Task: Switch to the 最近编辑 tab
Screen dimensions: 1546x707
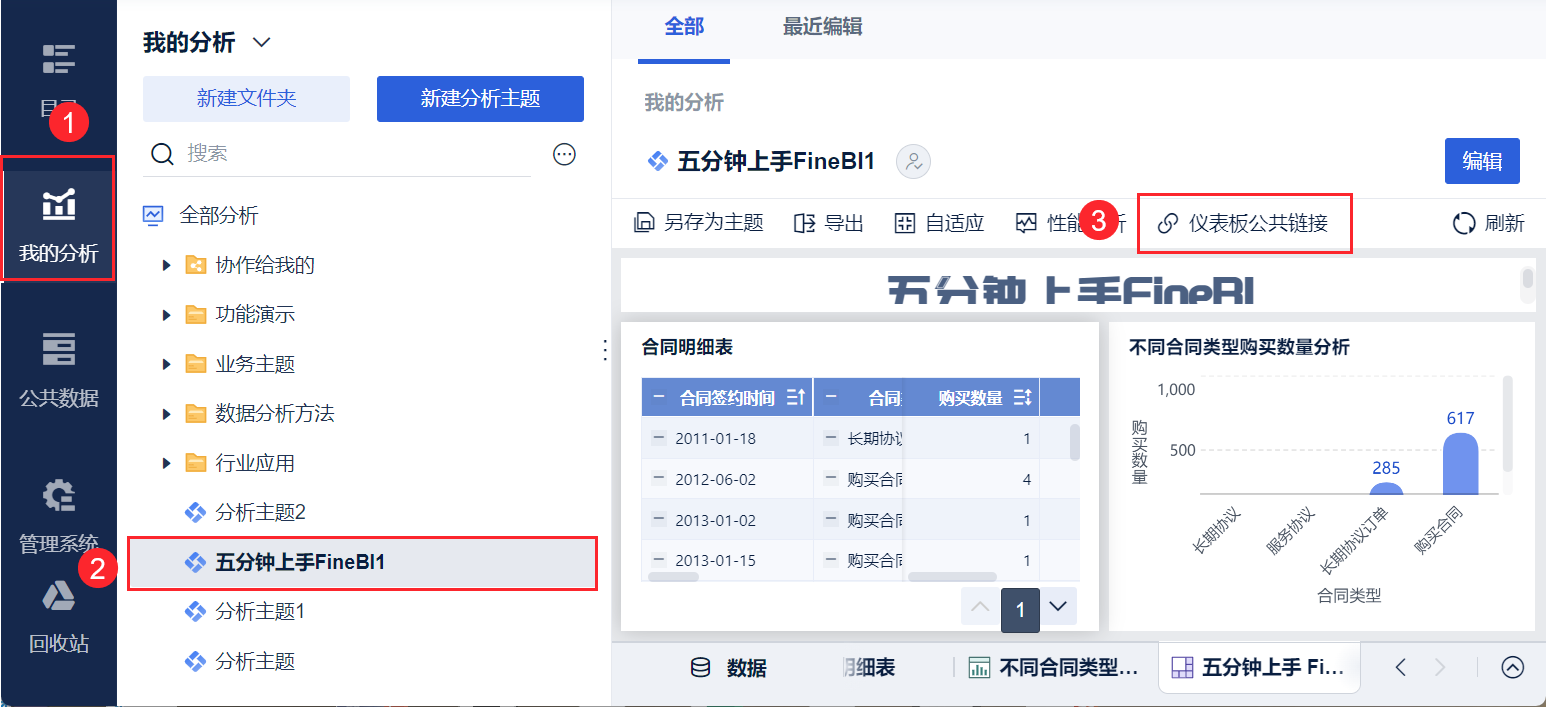Action: pyautogui.click(x=822, y=27)
